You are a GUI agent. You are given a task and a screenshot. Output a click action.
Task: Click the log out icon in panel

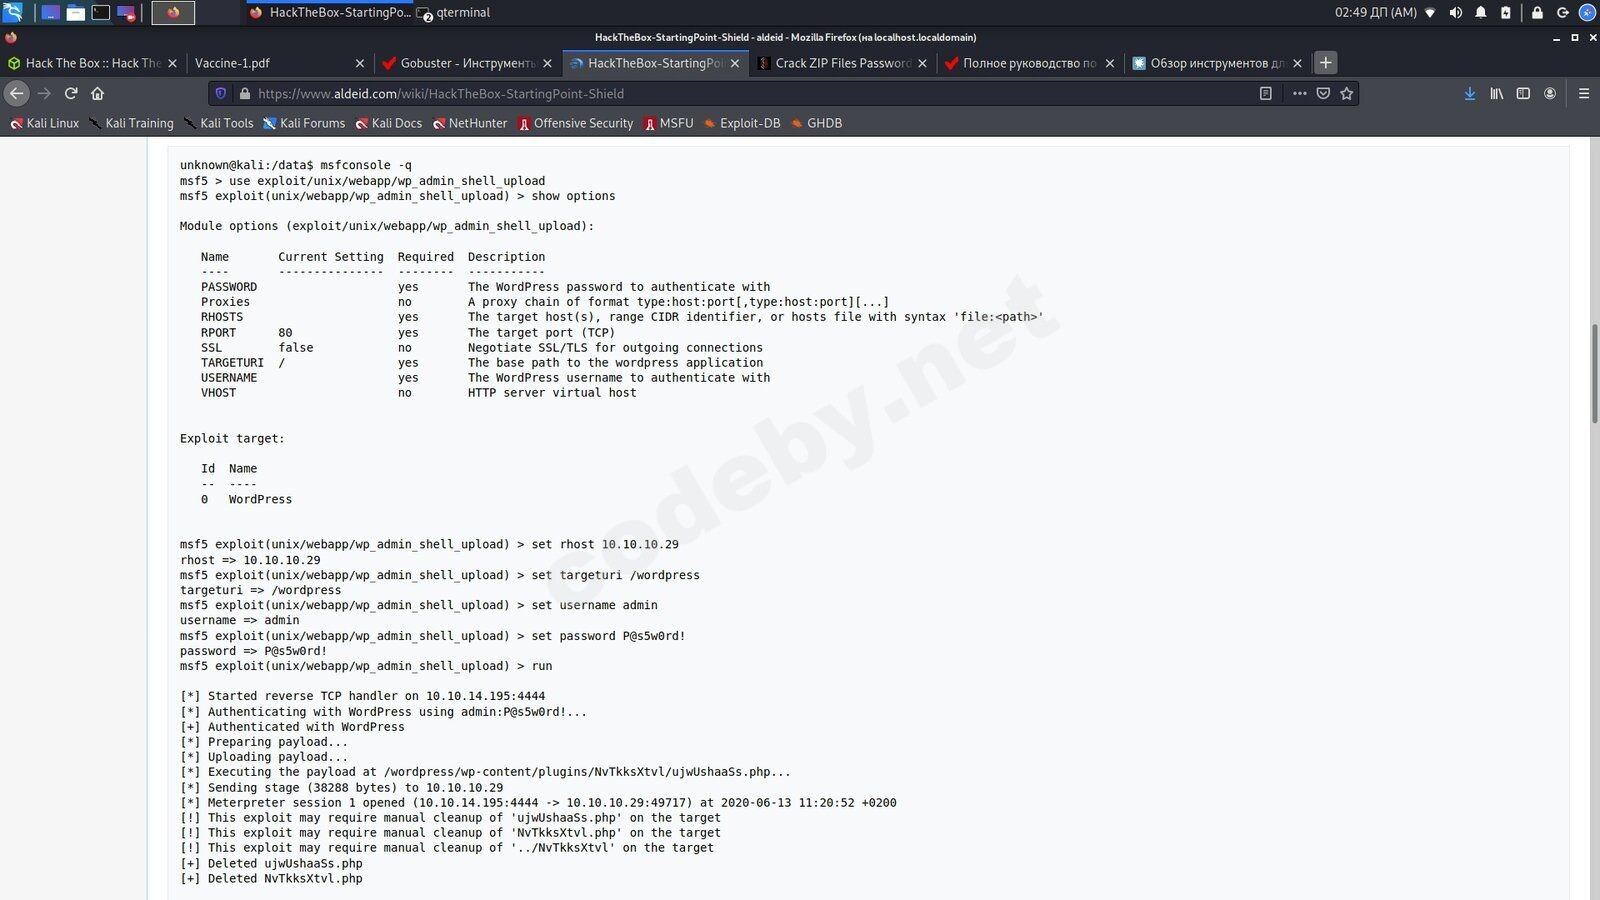(1562, 13)
